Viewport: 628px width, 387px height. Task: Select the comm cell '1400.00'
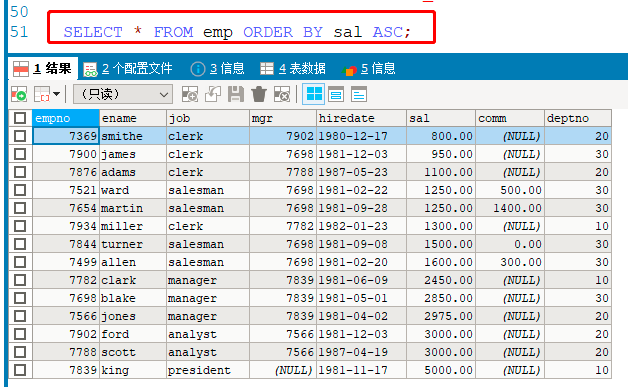tap(510, 208)
